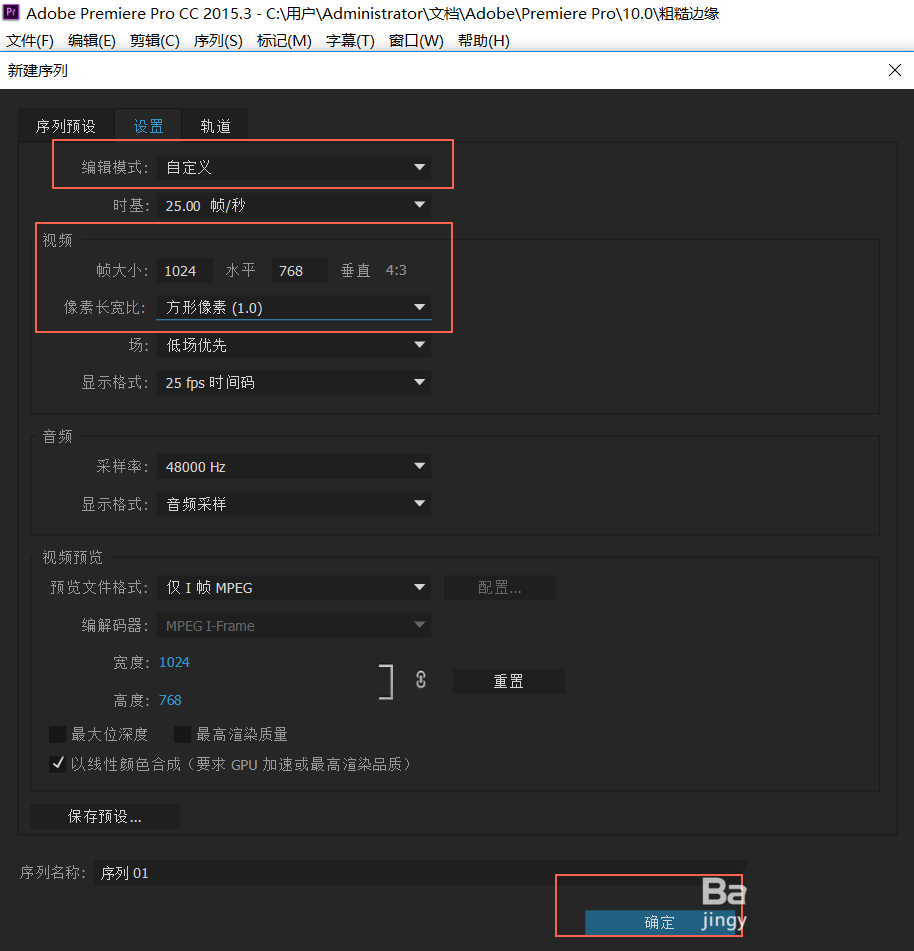
Task: Switch to the 序列预设 tab
Action: tap(66, 125)
